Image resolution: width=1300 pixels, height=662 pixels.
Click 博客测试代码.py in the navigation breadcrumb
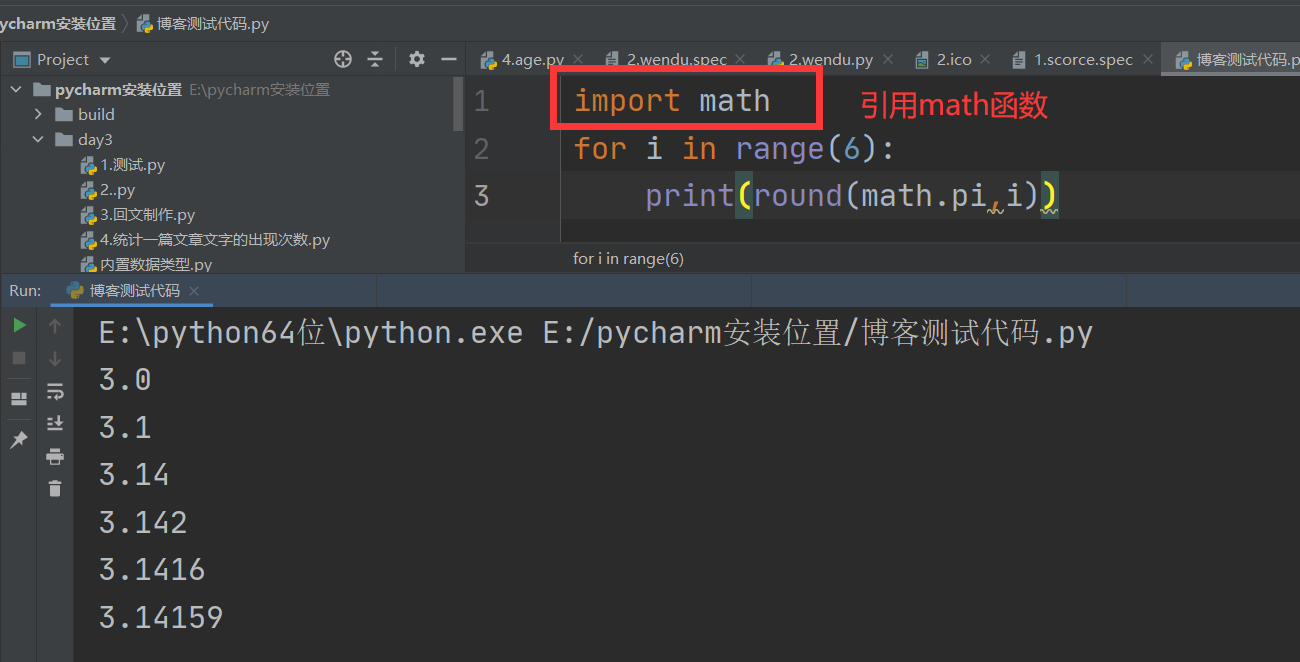coord(212,23)
